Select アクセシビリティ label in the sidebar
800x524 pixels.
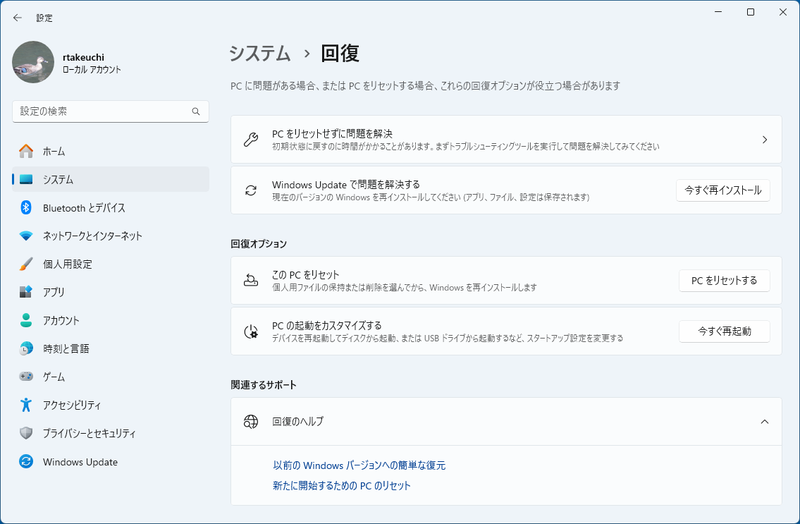pos(72,405)
